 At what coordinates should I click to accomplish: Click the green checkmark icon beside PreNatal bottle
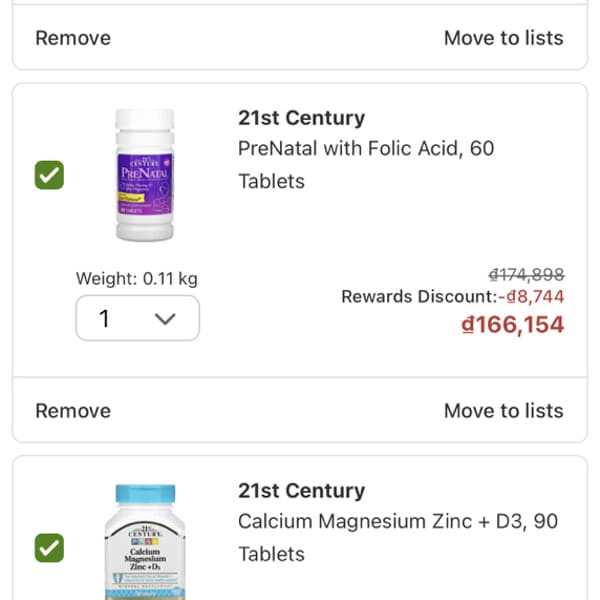49,175
